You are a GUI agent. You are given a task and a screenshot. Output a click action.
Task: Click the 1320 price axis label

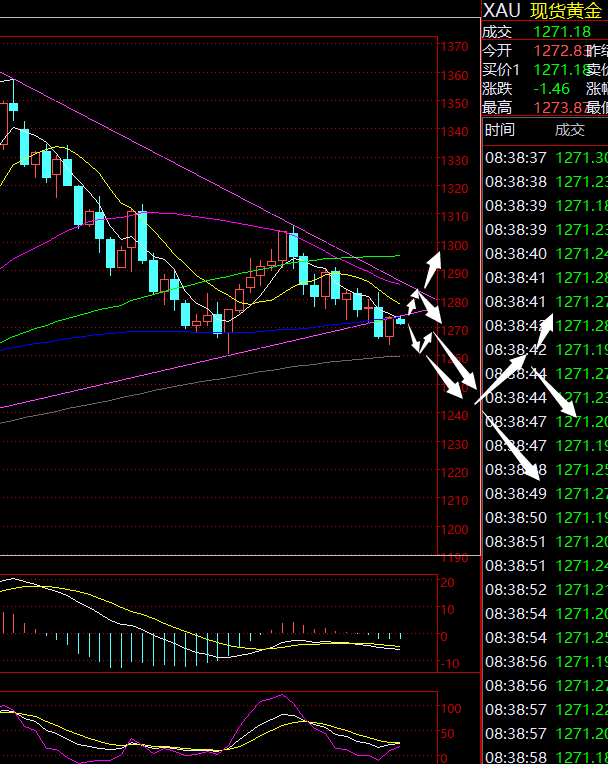(x=455, y=189)
